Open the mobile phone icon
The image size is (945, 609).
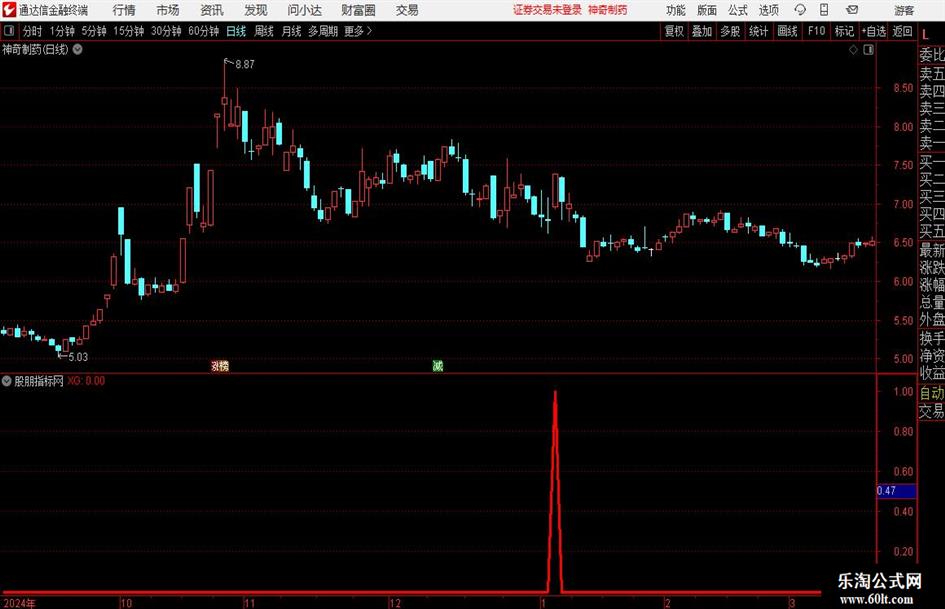824,10
